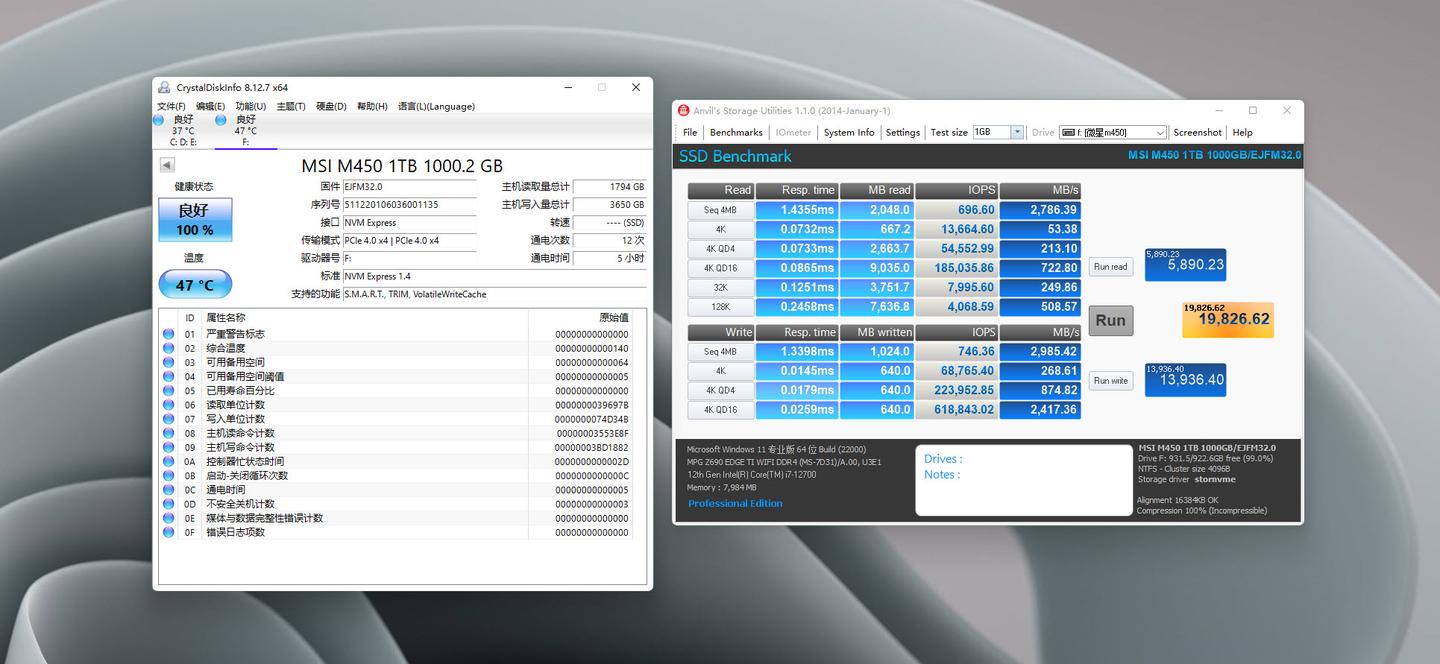The width and height of the screenshot is (1440, 664).
Task: Click inside the Drives and Notes field
Action: (1020, 480)
